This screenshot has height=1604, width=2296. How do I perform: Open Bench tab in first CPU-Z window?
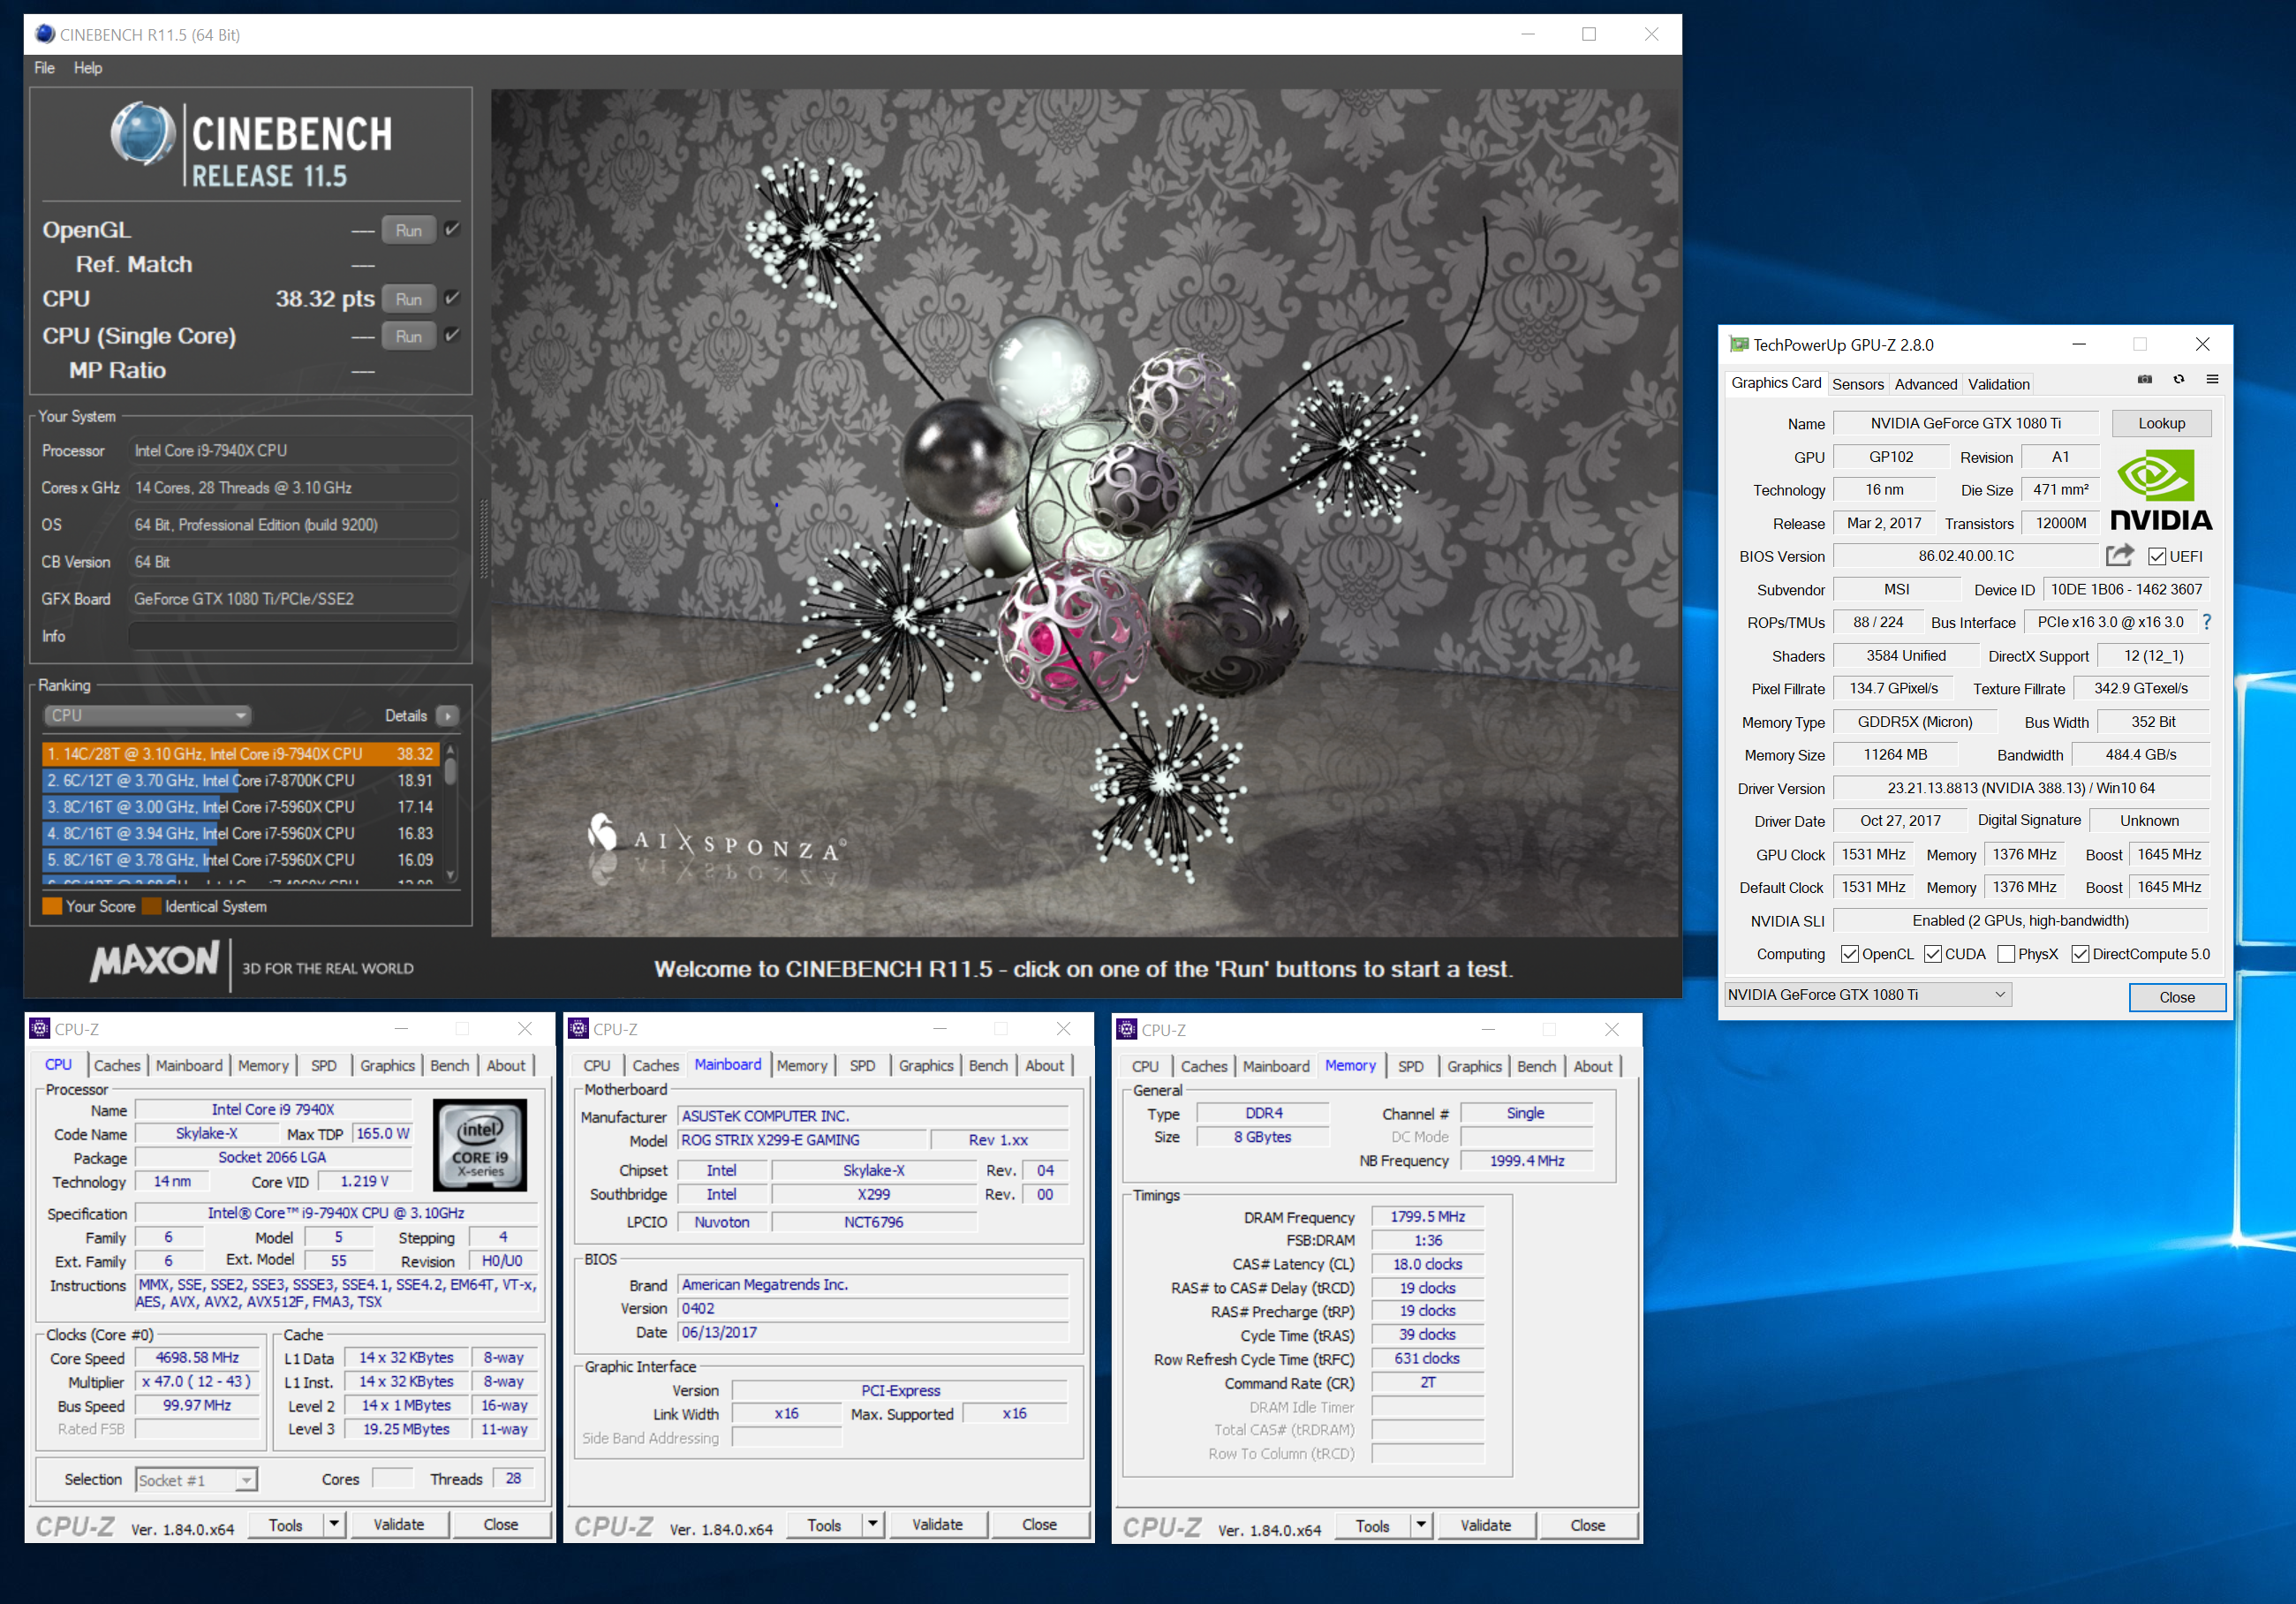pos(449,1065)
